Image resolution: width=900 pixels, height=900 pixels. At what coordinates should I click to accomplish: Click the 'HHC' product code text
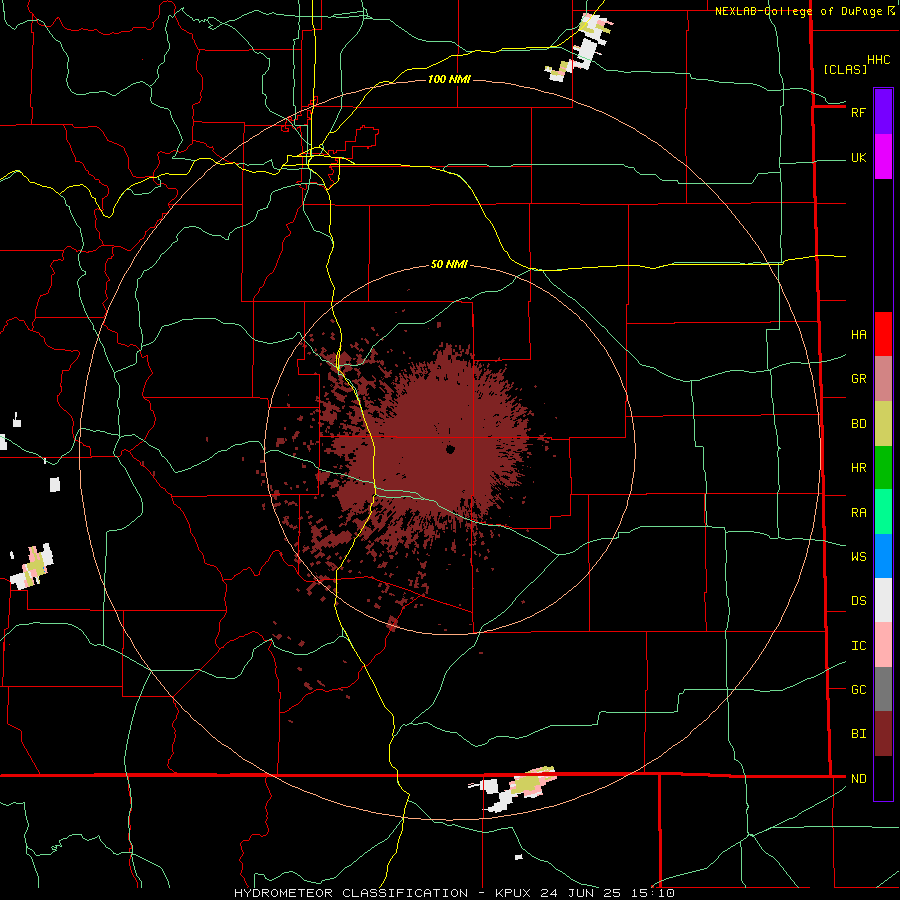878,60
